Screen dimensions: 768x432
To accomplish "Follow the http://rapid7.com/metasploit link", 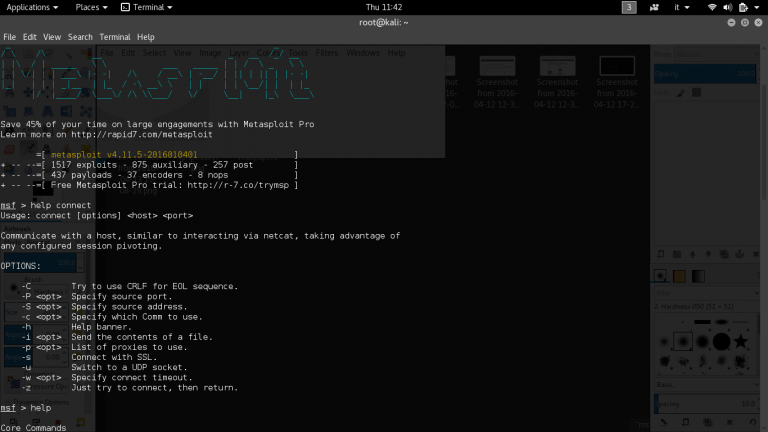I will (142, 135).
